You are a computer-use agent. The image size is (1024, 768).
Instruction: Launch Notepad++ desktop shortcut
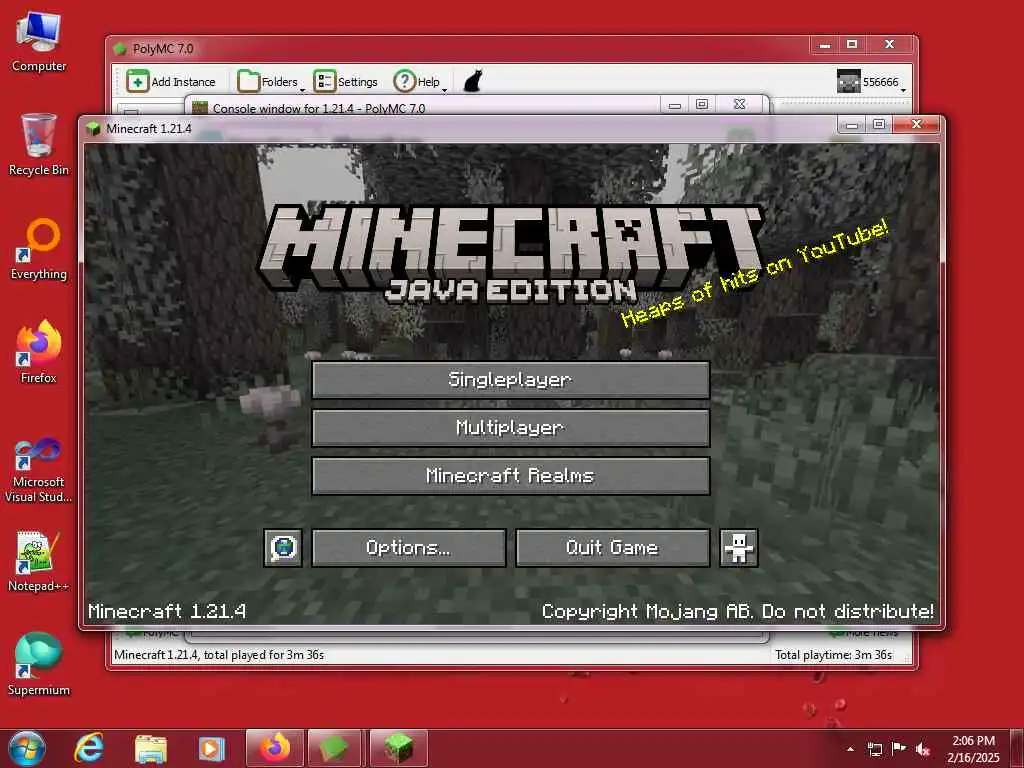(39, 562)
